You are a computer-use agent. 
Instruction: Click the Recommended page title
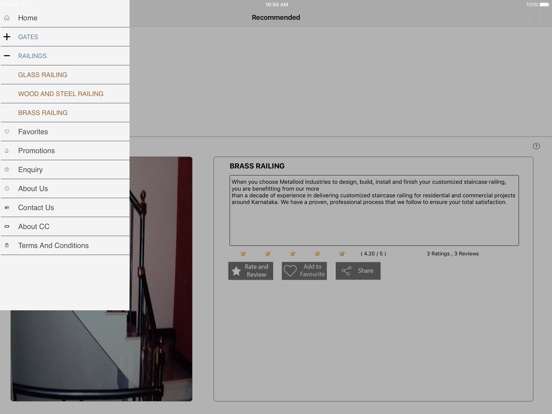[x=276, y=17]
